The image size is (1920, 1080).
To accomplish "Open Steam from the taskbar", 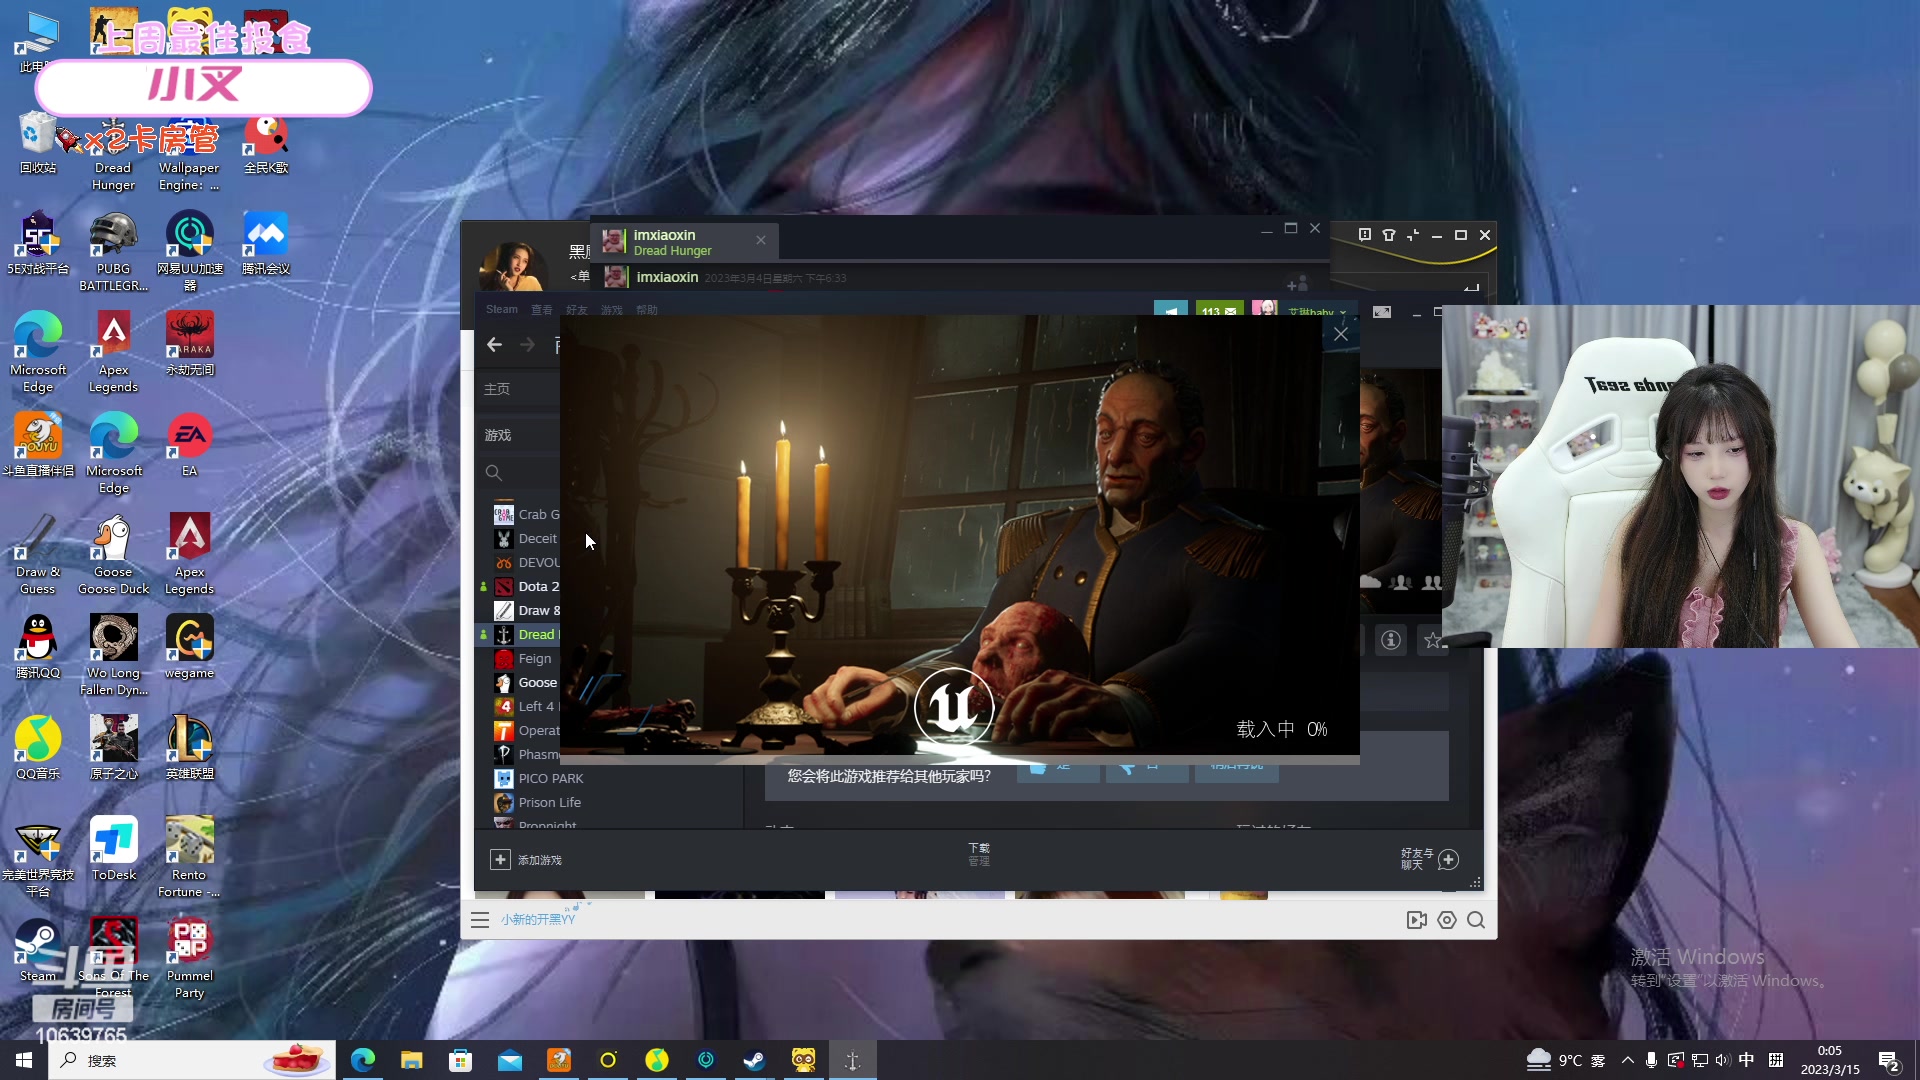I will tap(755, 1060).
